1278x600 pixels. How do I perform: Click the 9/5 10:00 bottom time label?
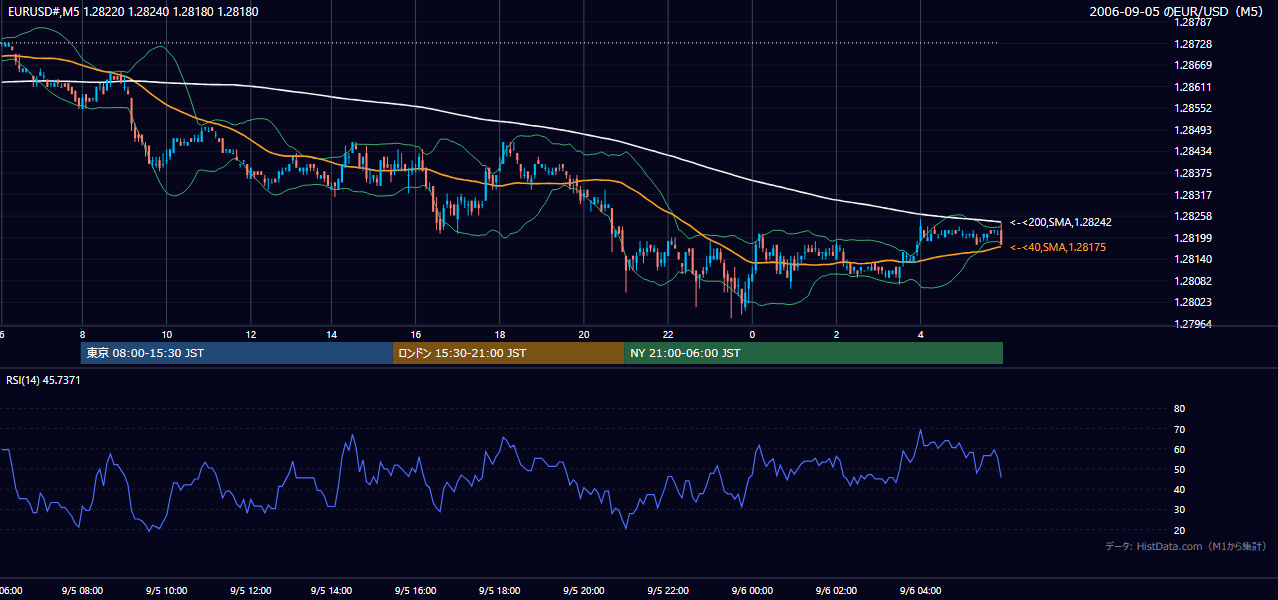pyautogui.click(x=166, y=591)
